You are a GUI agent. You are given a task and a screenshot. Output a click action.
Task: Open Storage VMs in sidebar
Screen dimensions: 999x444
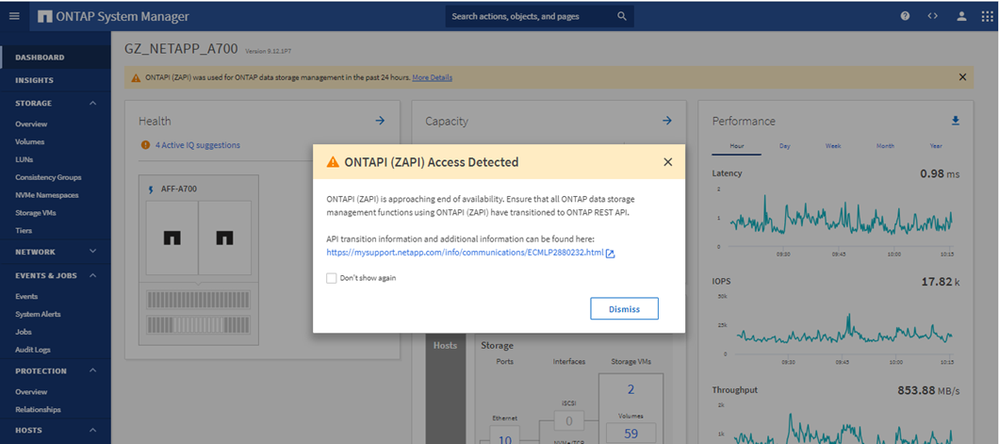[x=36, y=213]
